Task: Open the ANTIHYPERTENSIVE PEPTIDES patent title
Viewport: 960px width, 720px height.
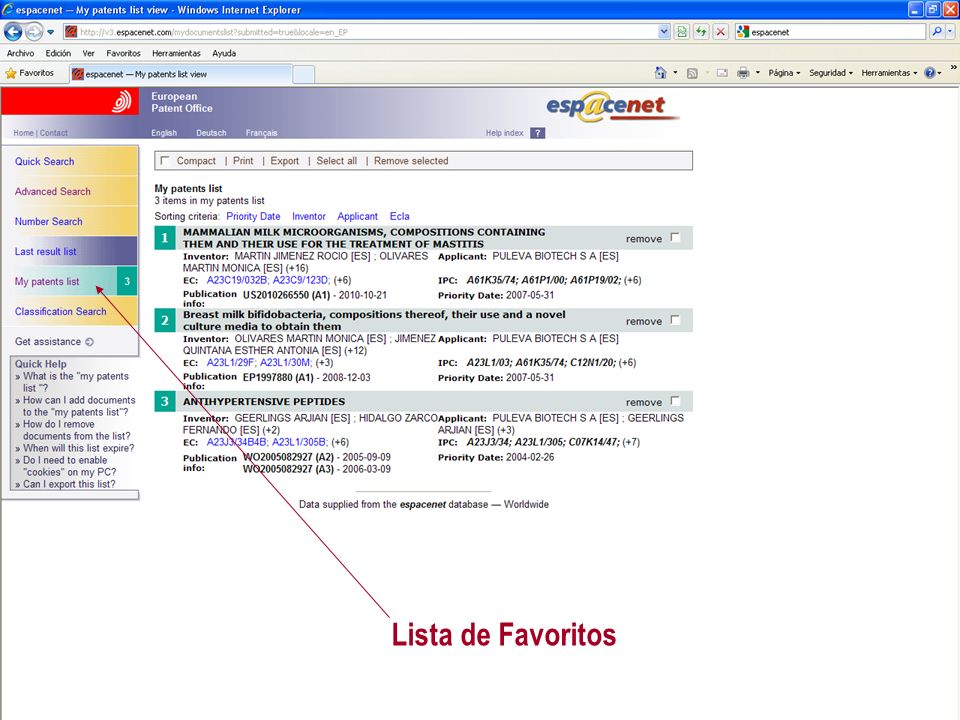Action: [x=264, y=402]
